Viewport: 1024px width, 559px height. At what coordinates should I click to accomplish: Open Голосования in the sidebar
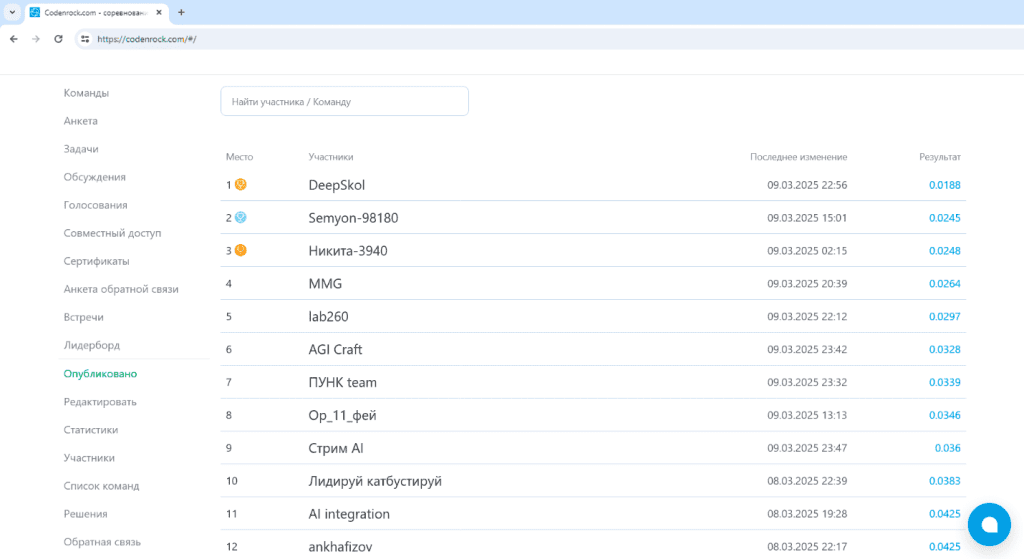(x=95, y=205)
